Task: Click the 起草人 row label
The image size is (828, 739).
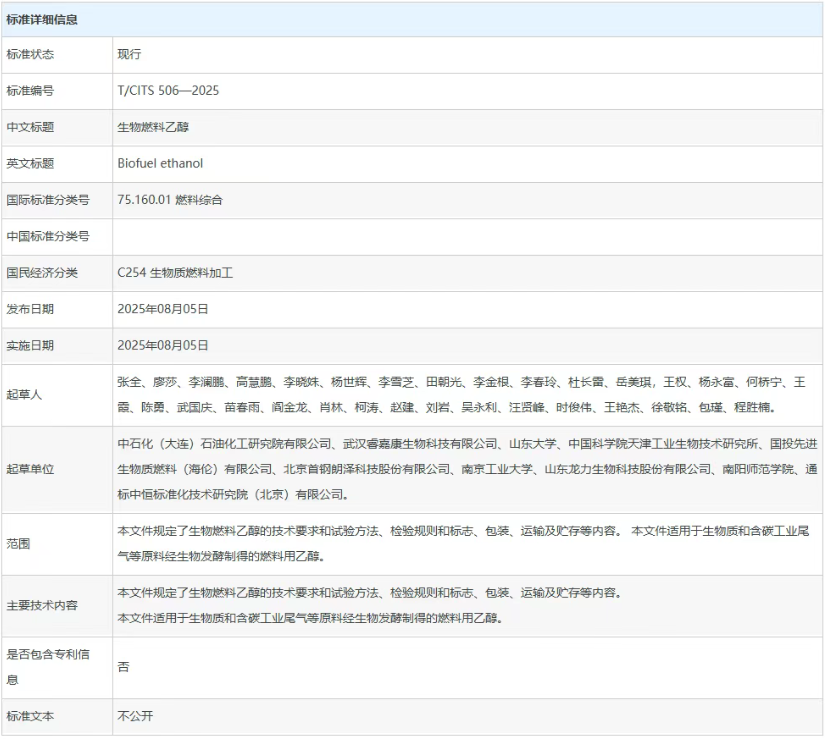Action: pos(24,395)
